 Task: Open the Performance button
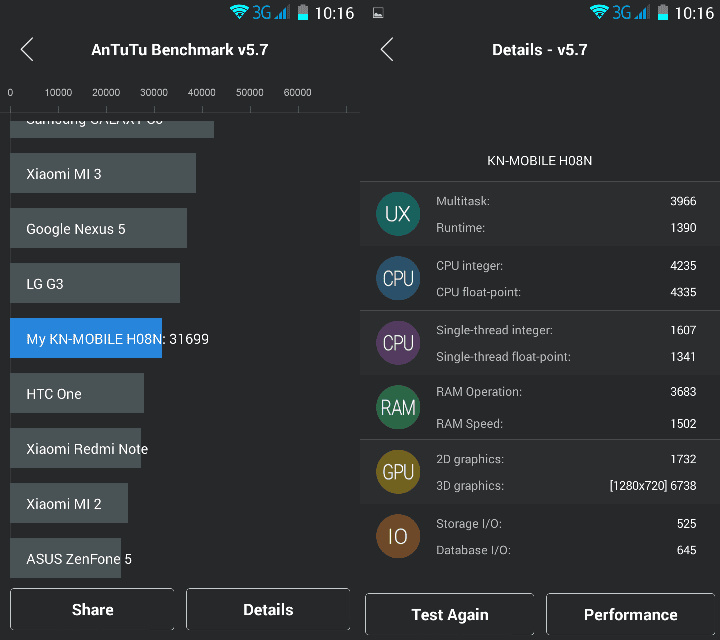[630, 614]
